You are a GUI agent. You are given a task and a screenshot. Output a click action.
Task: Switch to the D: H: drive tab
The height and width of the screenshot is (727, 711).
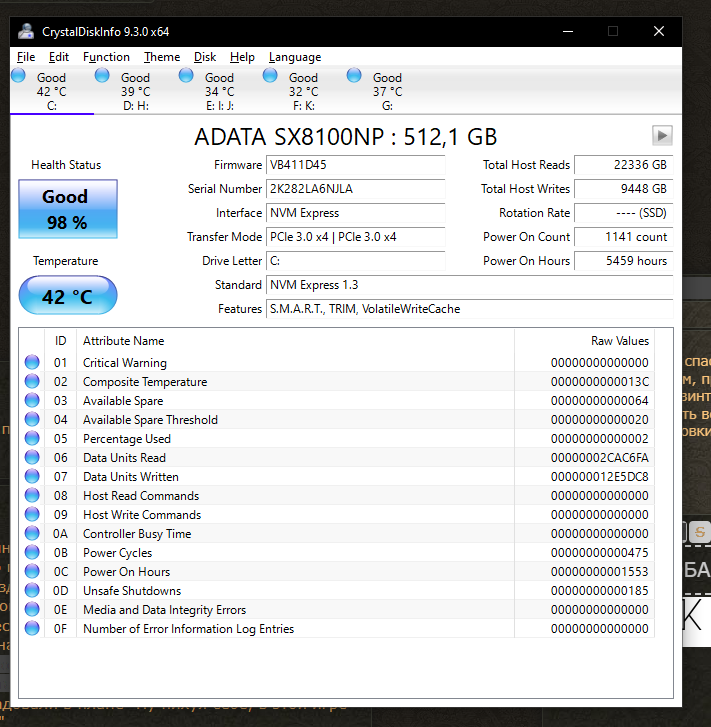coord(135,91)
